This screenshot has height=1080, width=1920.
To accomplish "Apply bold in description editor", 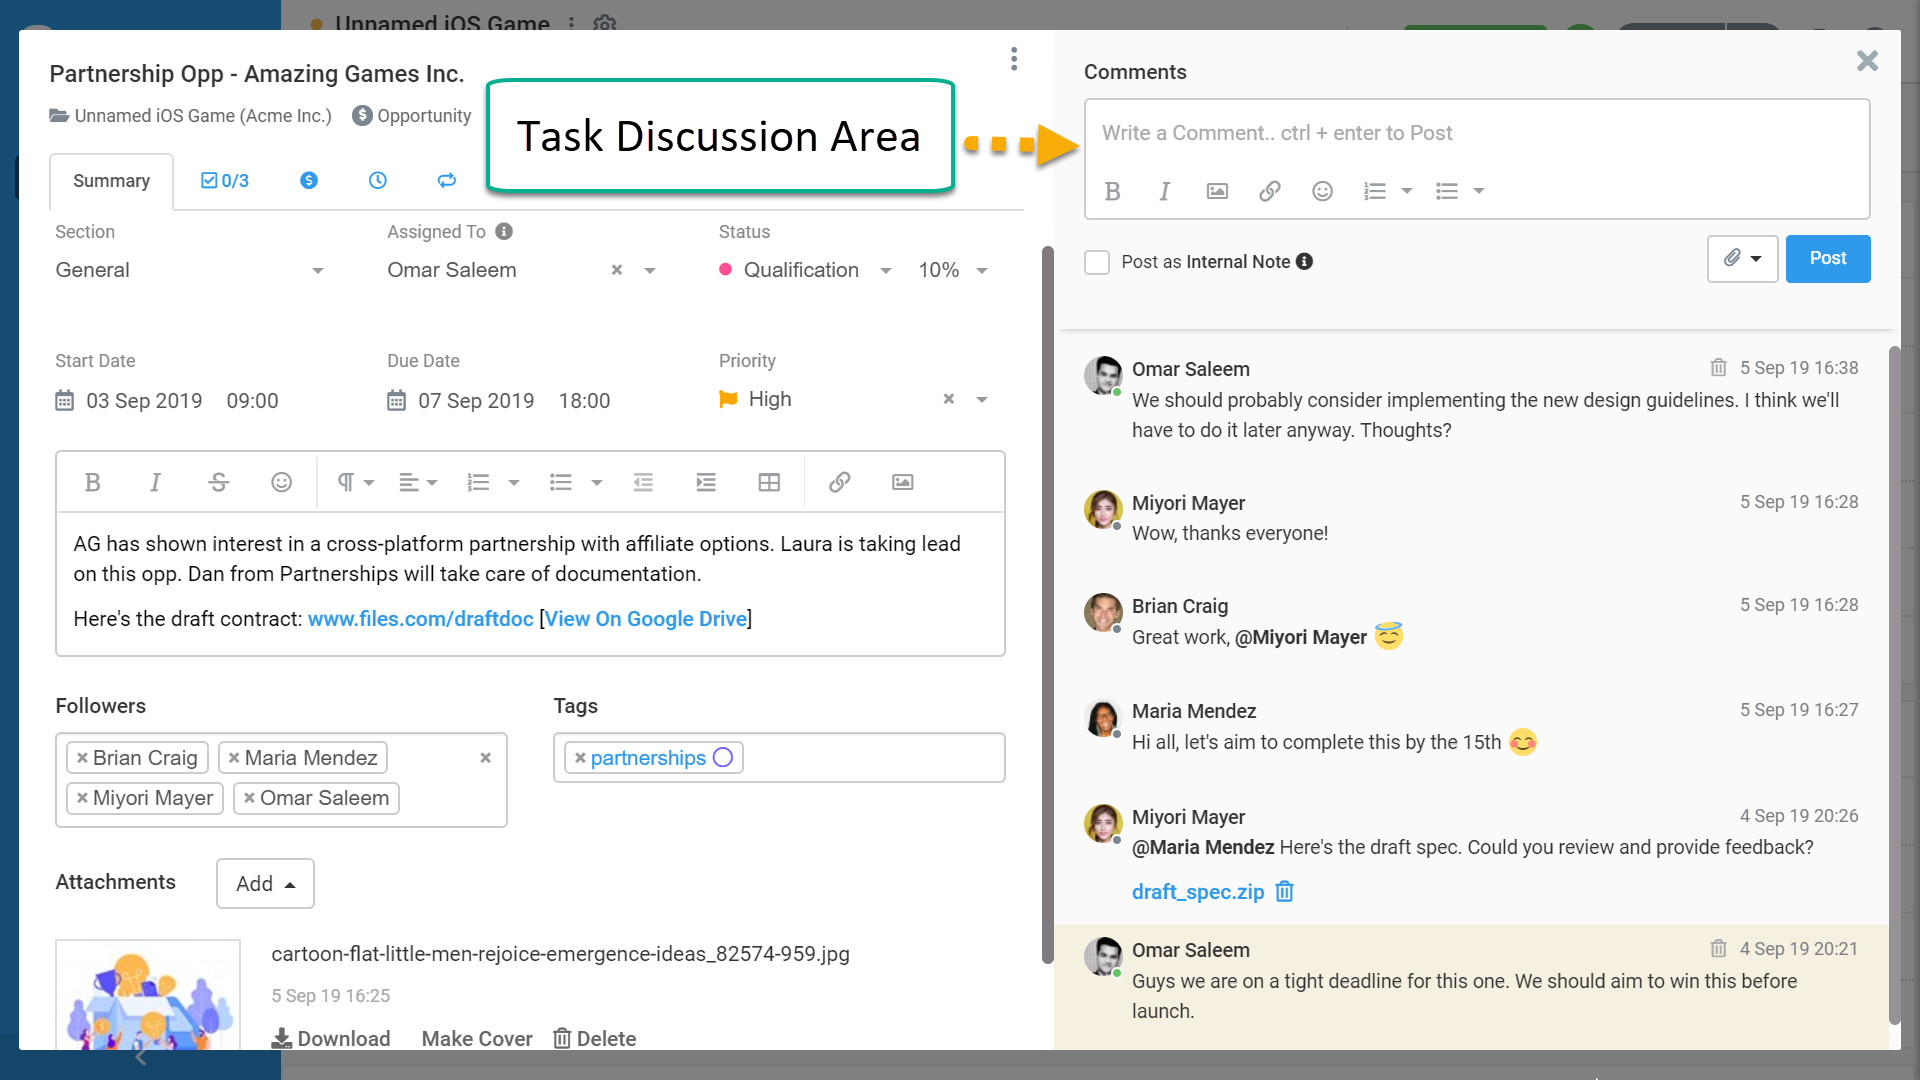I will 93,483.
